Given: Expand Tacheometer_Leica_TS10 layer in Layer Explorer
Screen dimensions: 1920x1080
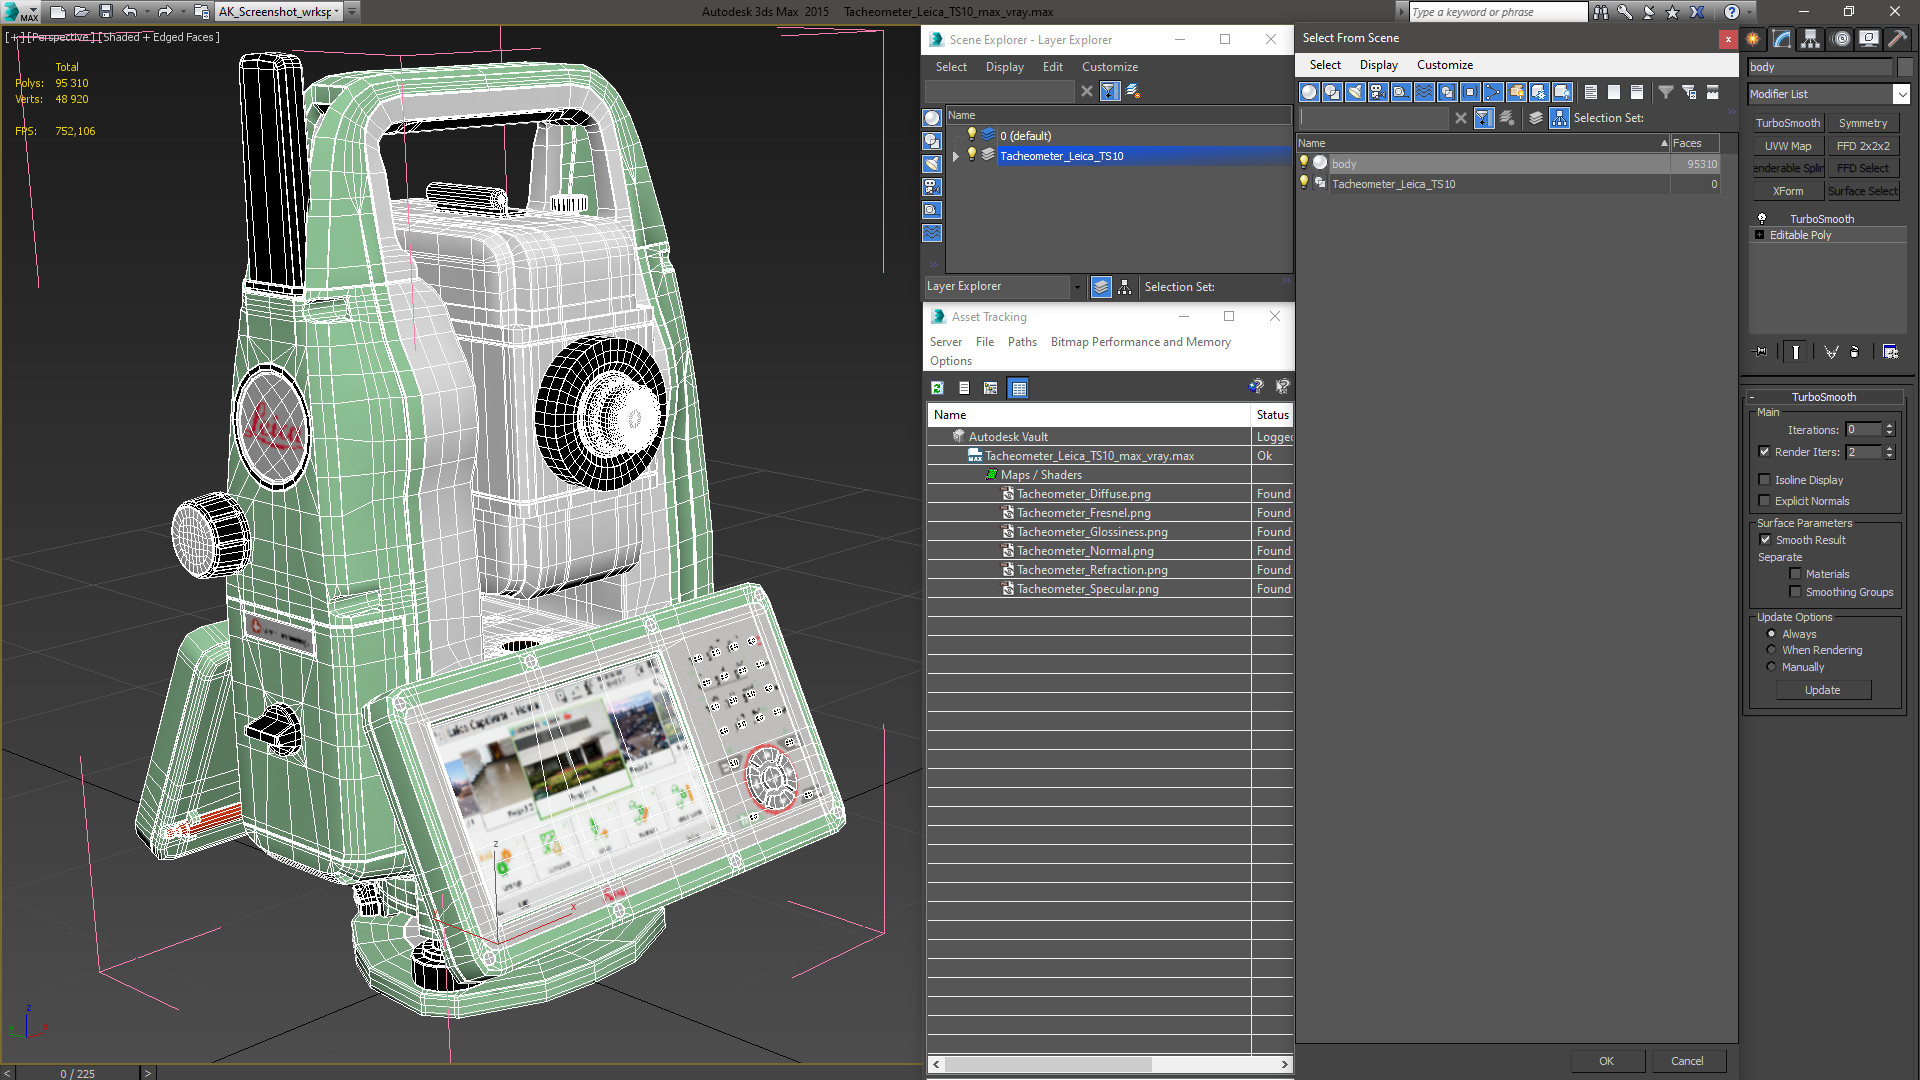Looking at the screenshot, I should tap(956, 156).
